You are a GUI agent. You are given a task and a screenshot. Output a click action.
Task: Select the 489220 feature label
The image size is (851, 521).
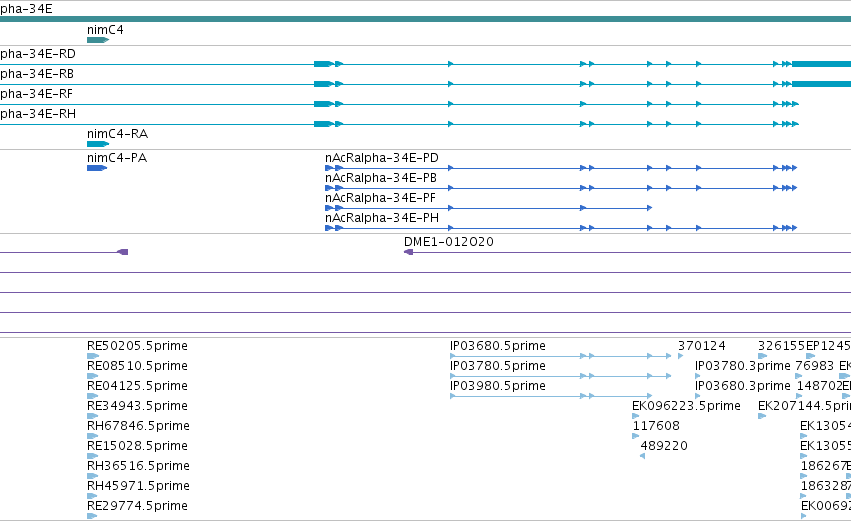(664, 446)
